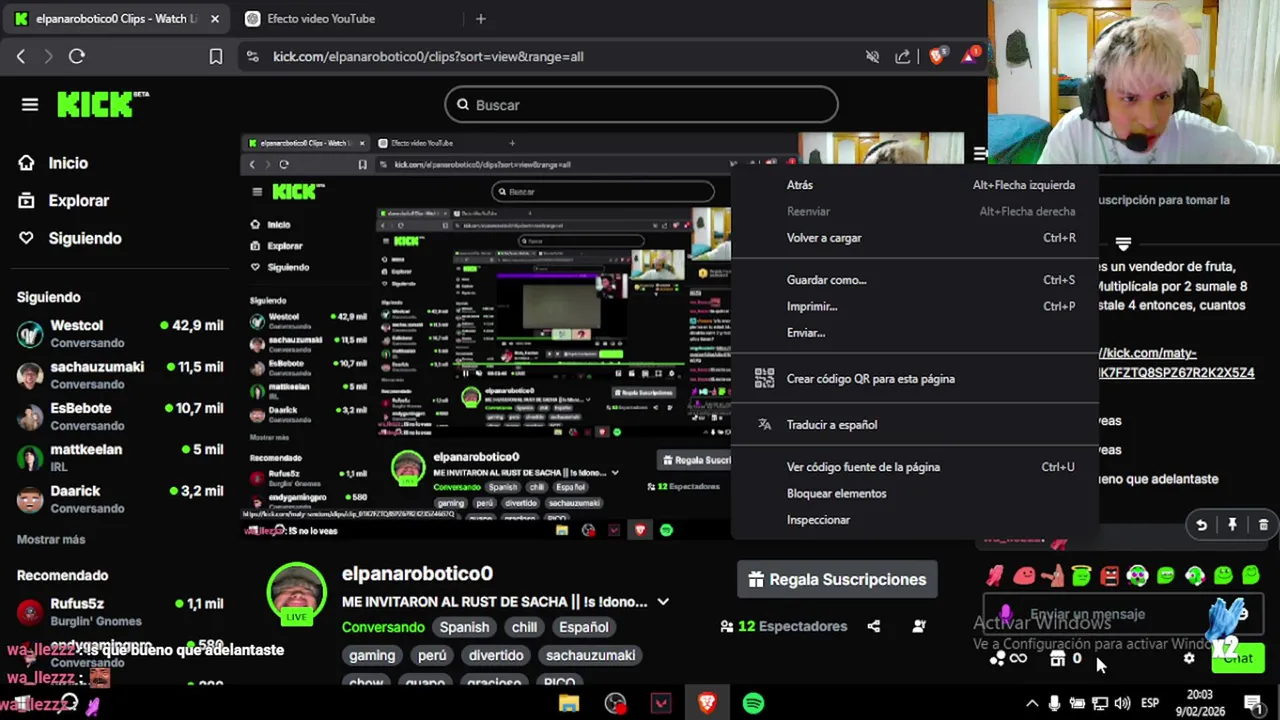Click the share icon in address bar
1280x720 pixels.
pos(903,57)
